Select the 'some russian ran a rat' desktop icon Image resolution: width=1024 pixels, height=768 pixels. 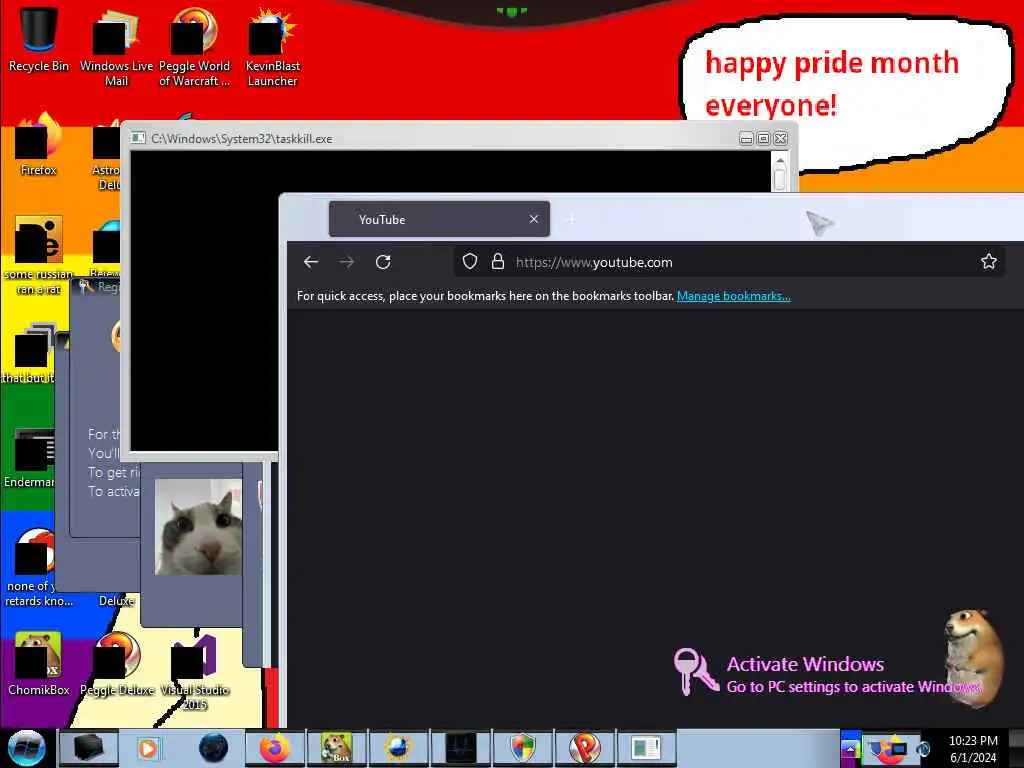click(x=38, y=256)
